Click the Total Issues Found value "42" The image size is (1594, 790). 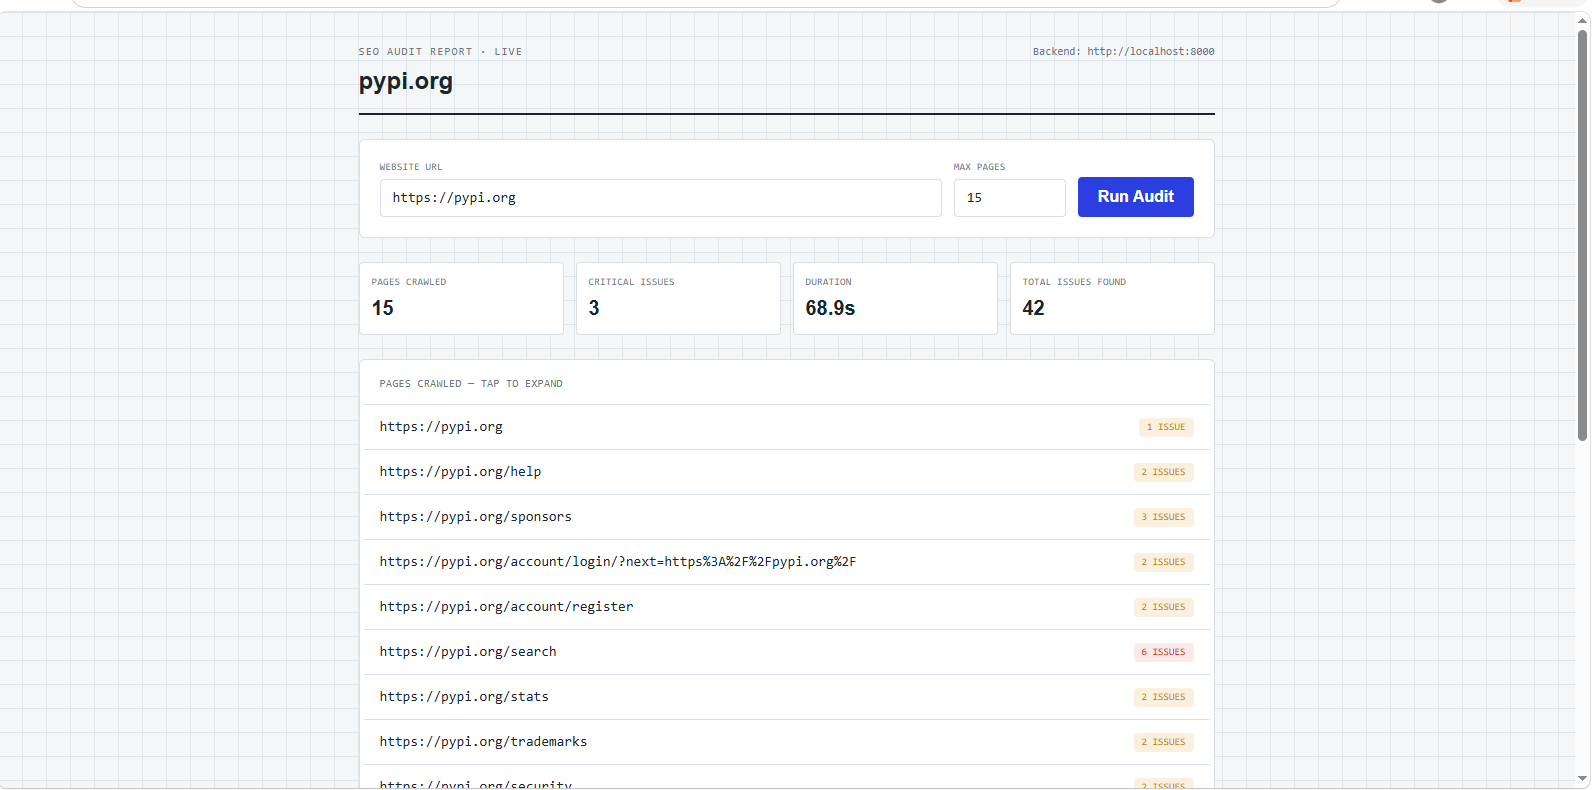(x=1033, y=308)
